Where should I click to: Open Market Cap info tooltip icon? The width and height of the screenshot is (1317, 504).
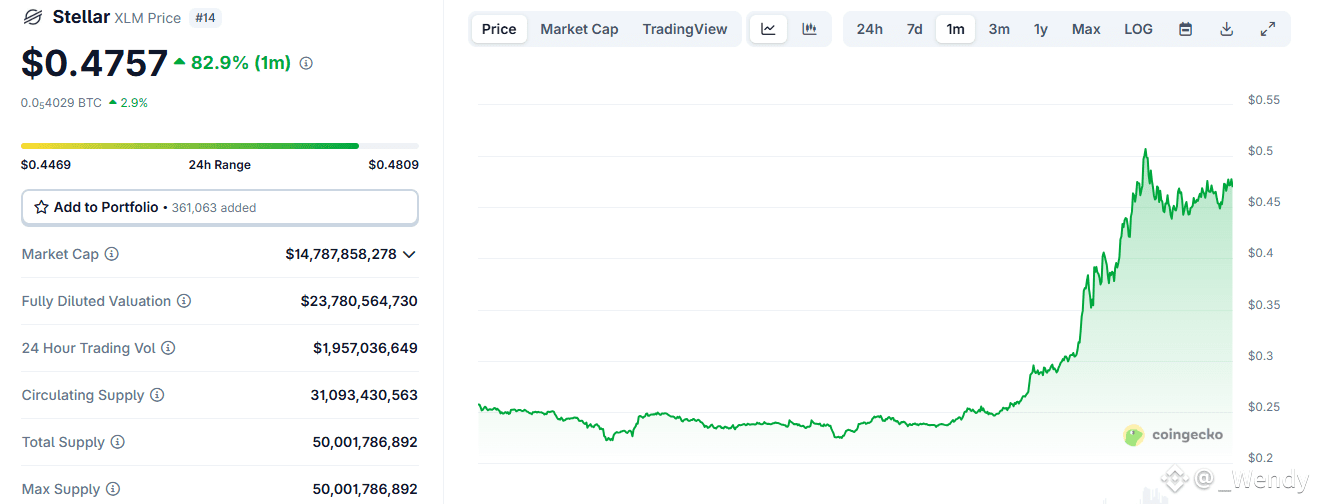pos(111,254)
